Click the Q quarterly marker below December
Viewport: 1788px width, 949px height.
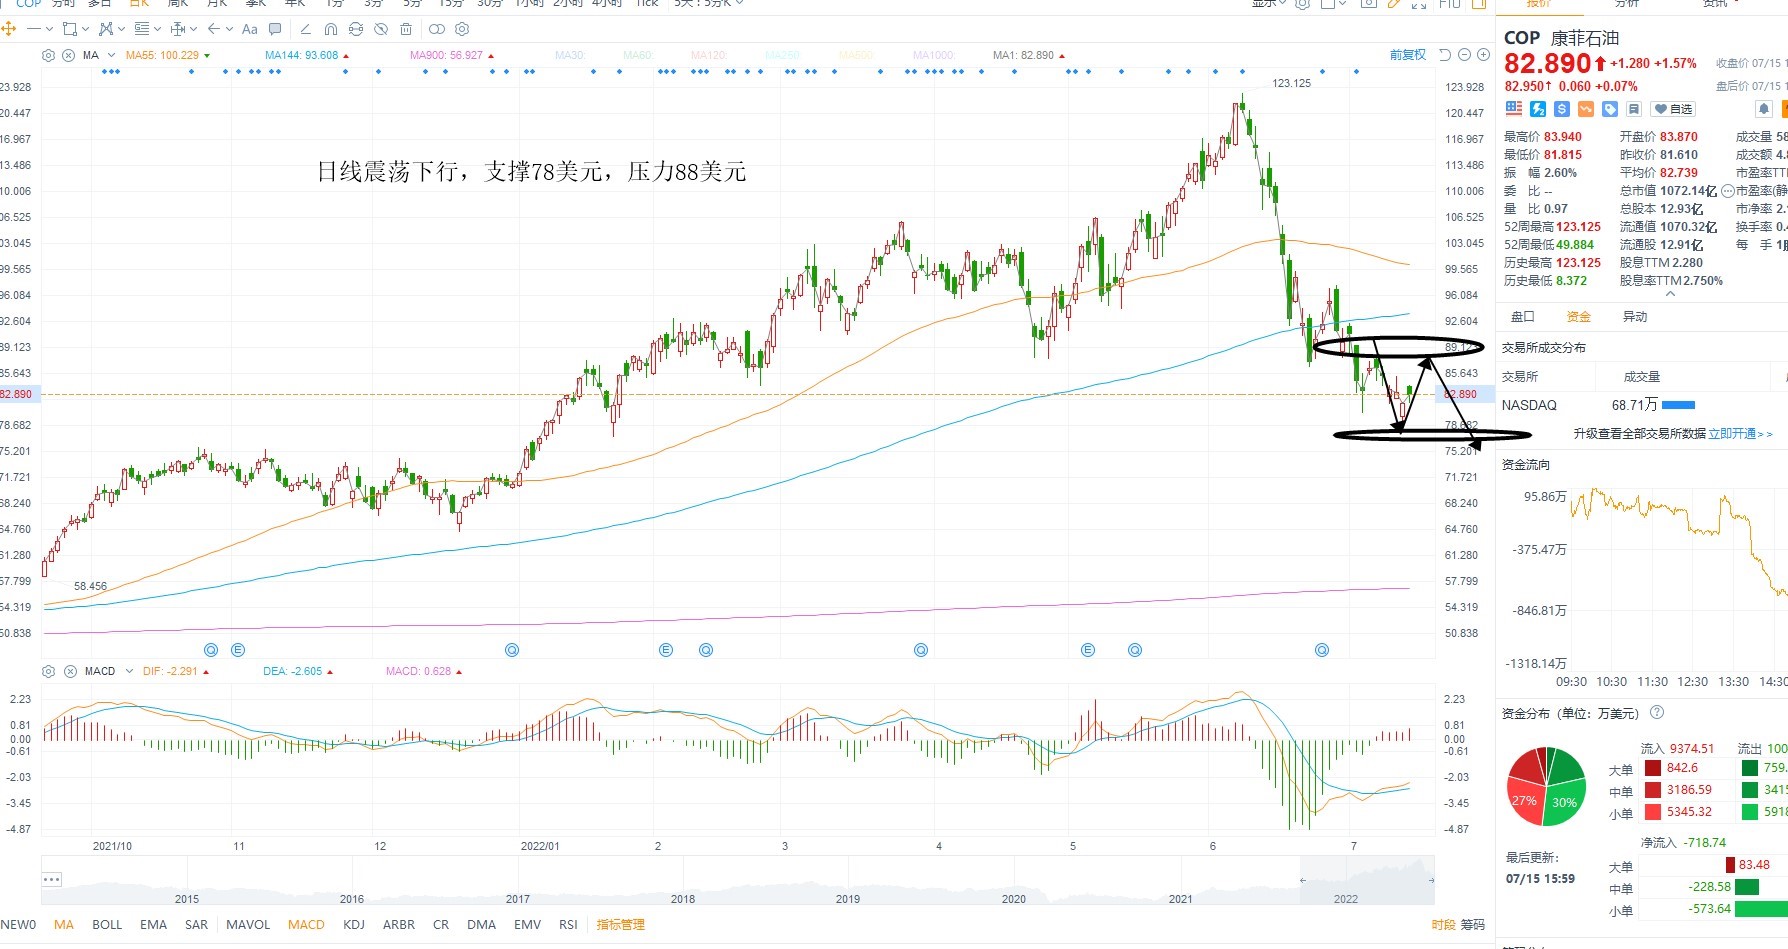[x=512, y=650]
